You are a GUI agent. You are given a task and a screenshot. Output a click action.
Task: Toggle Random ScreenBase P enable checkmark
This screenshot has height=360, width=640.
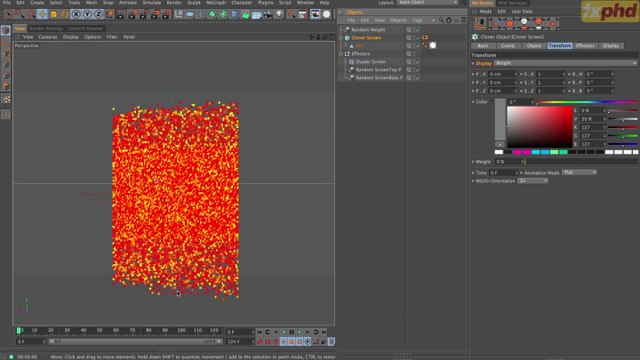[418, 78]
